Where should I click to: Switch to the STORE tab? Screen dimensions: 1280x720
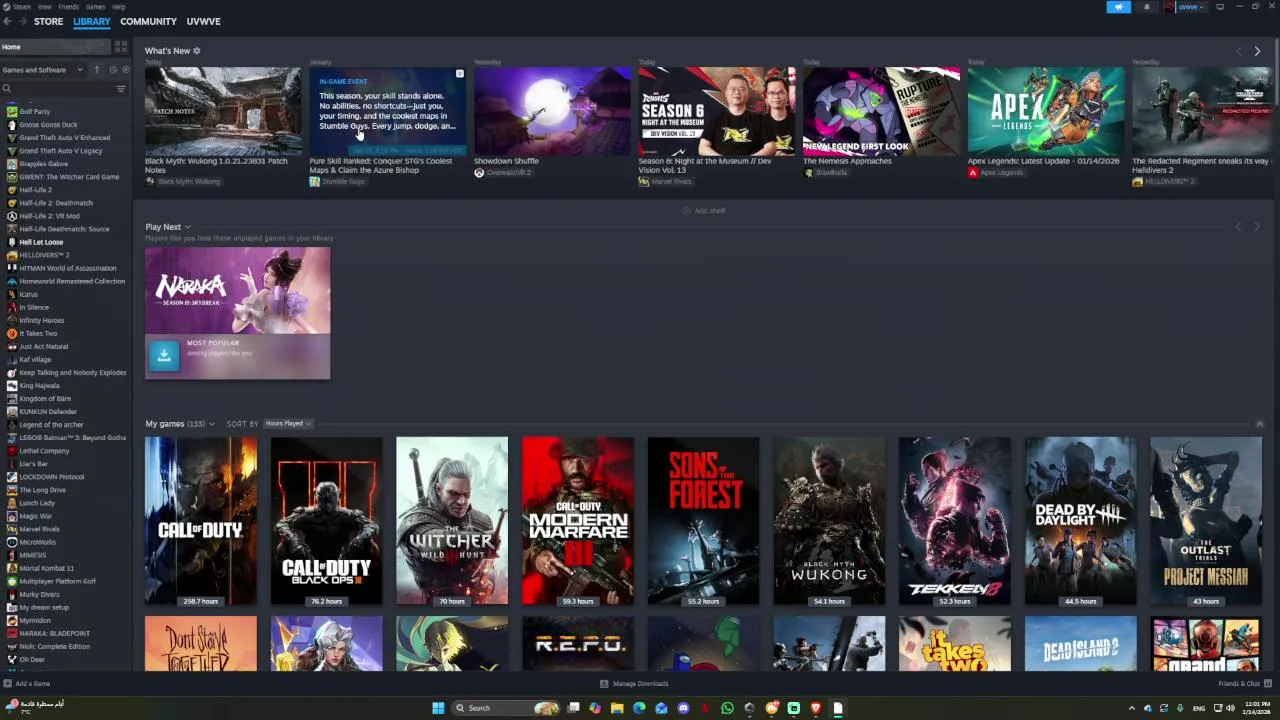(48, 21)
